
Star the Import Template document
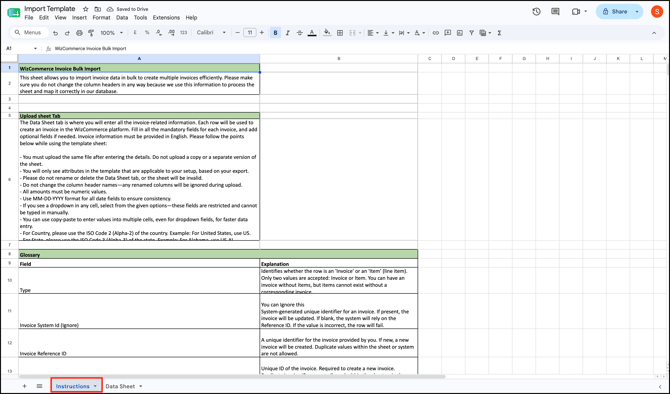85,9
